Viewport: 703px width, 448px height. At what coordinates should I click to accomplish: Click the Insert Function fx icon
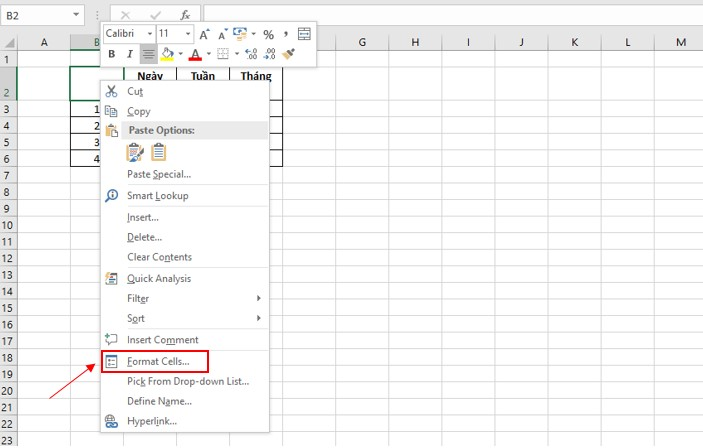tap(185, 16)
